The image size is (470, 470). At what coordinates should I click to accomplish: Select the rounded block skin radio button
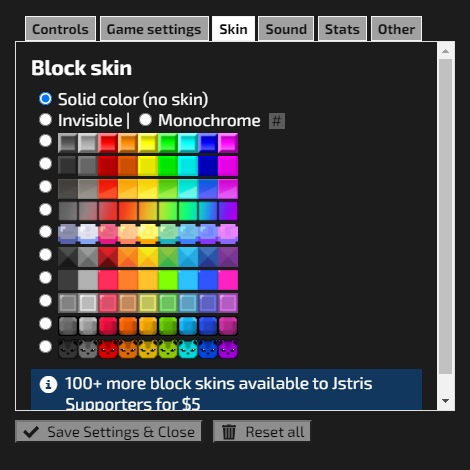45,324
